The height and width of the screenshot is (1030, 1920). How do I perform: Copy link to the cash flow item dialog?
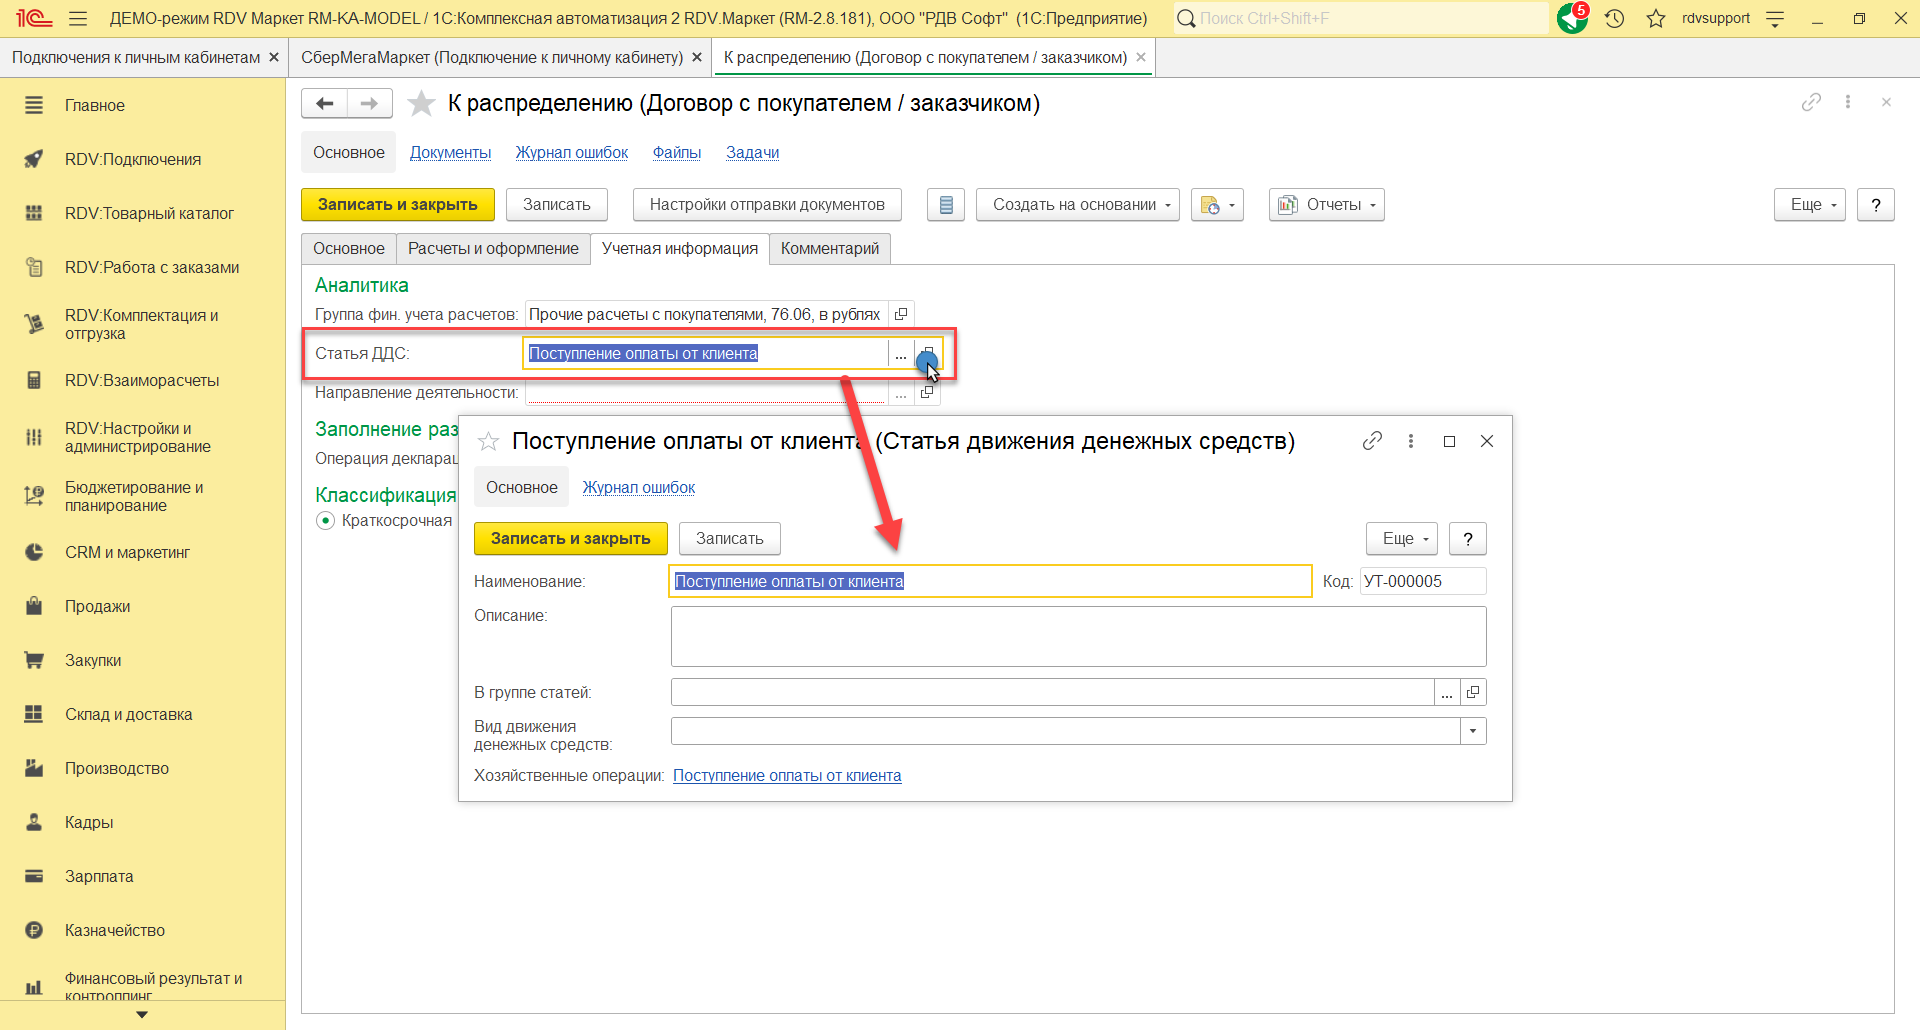pos(1372,441)
